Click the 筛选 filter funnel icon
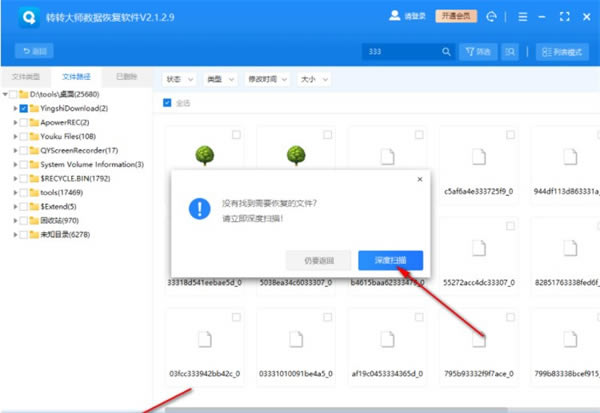Image resolution: width=600 pixels, height=413 pixels. (x=476, y=52)
